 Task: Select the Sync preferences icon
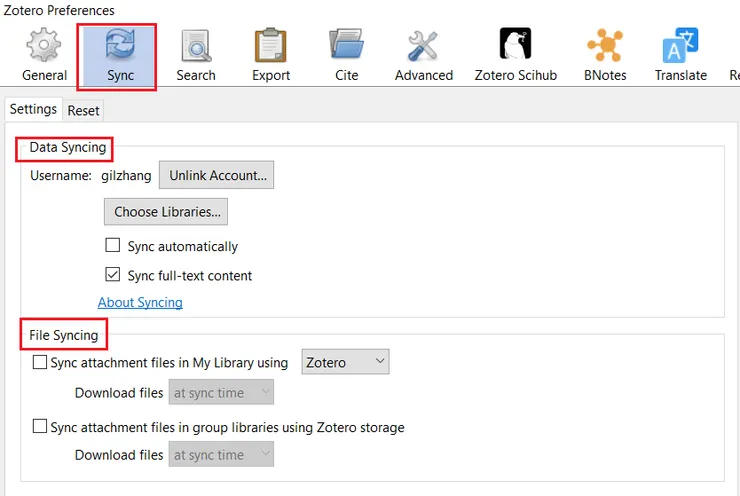coord(120,56)
